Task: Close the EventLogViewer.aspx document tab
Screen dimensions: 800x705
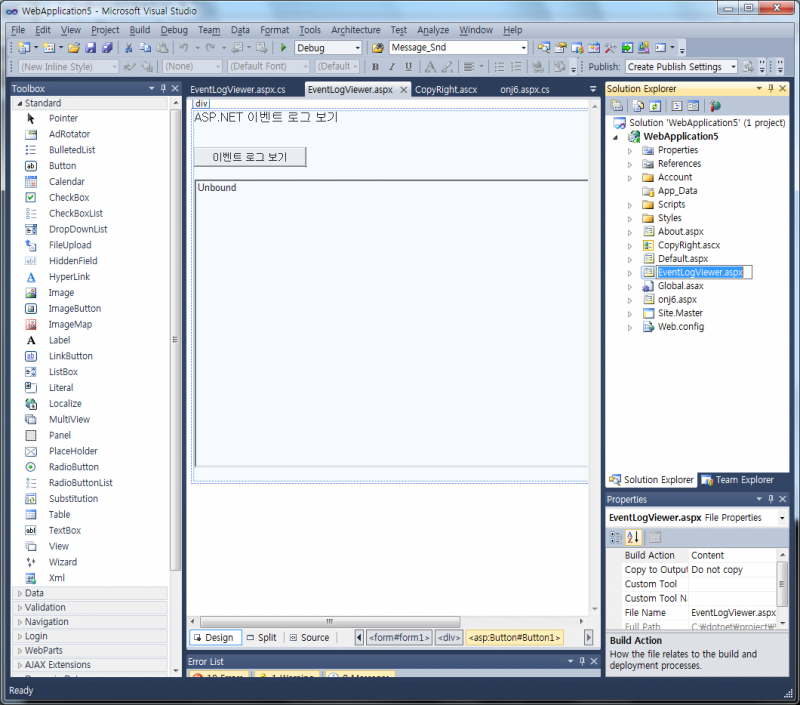Action: coord(404,90)
